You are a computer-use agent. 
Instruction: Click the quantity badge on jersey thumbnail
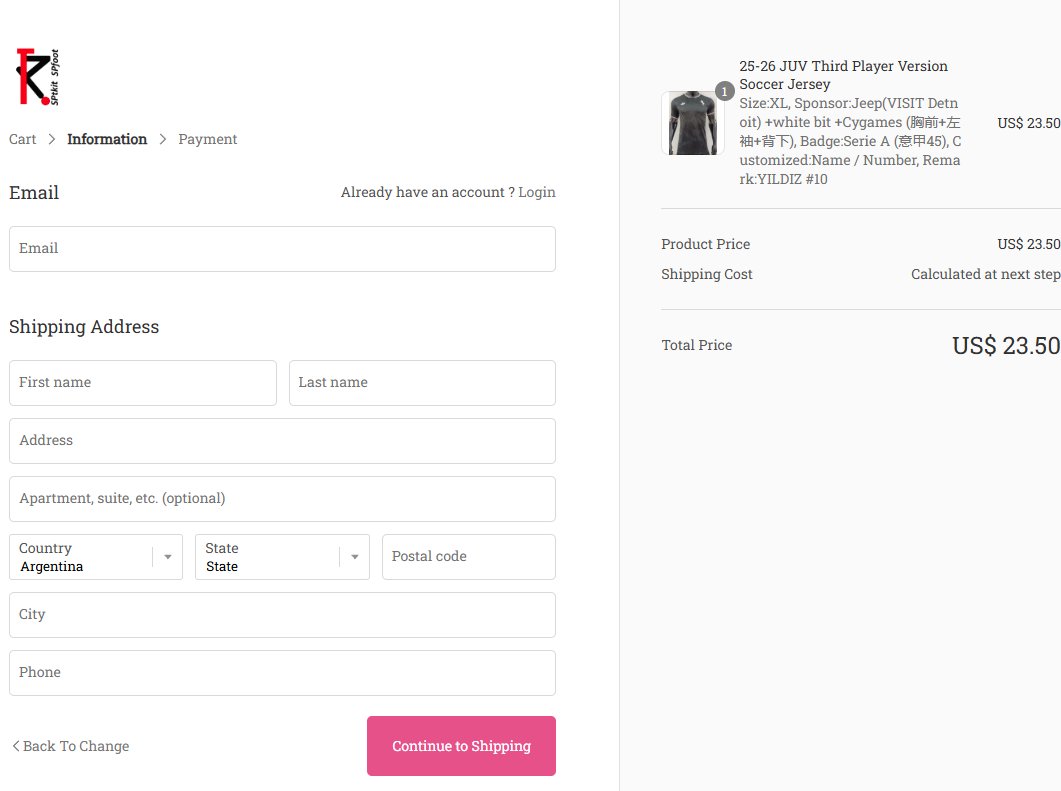point(725,91)
